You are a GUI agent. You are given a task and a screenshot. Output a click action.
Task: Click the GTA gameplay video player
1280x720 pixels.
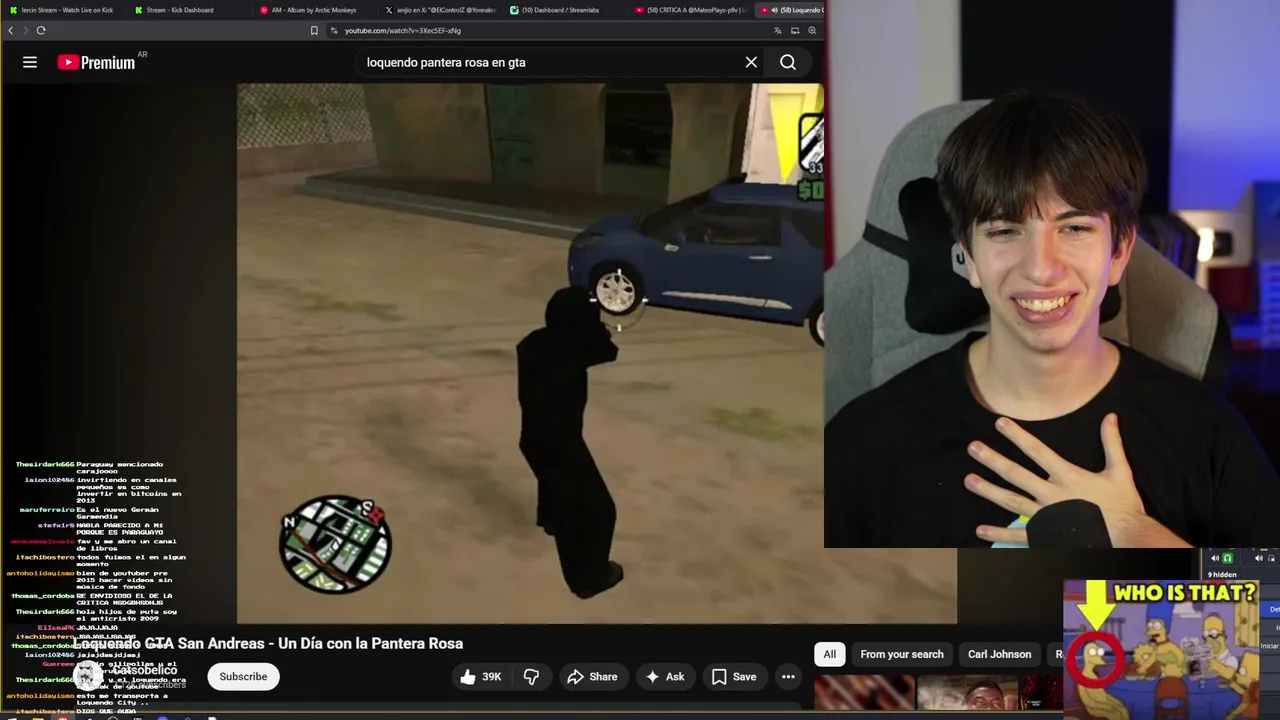[x=530, y=353]
